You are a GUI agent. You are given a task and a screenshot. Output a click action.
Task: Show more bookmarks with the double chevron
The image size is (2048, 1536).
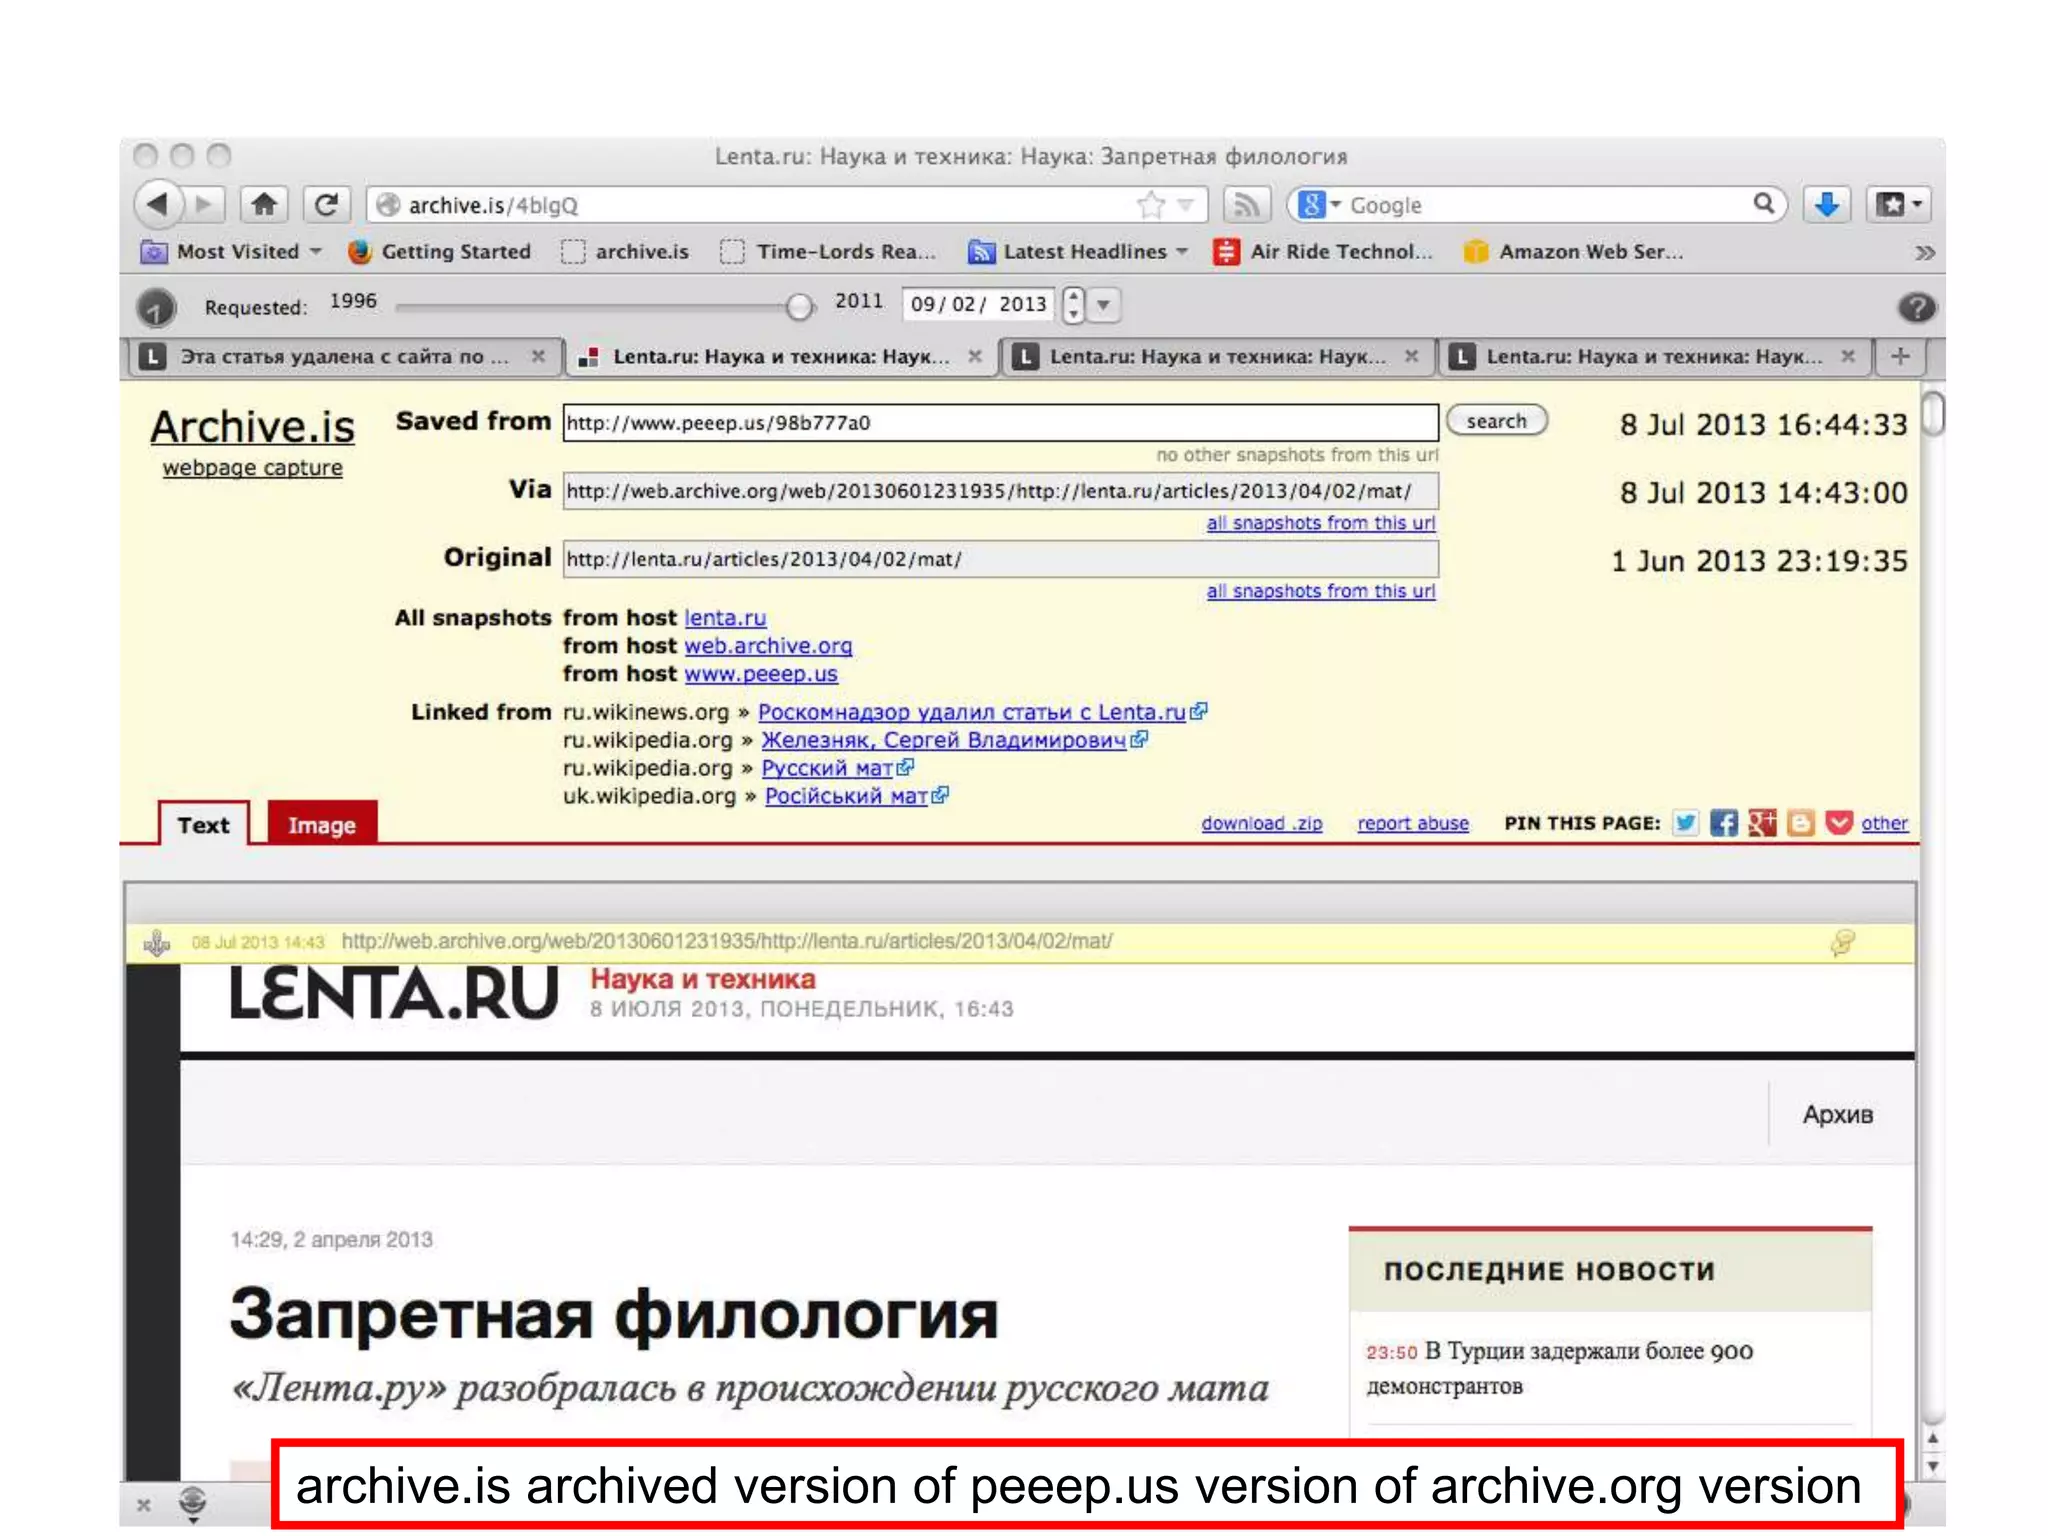[x=1924, y=252]
